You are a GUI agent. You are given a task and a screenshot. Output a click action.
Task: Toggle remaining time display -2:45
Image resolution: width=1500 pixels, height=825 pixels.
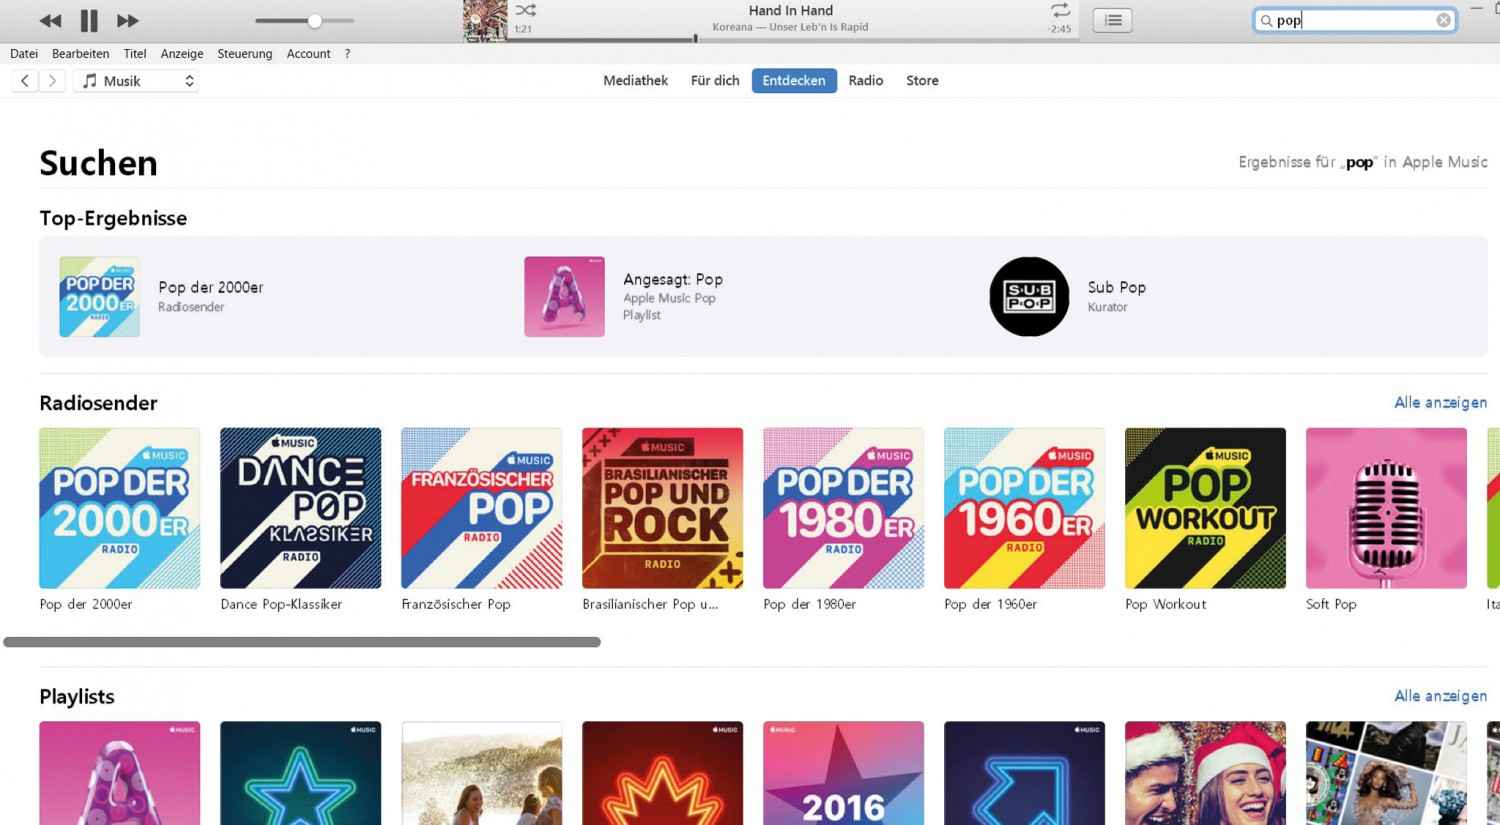coord(1060,29)
